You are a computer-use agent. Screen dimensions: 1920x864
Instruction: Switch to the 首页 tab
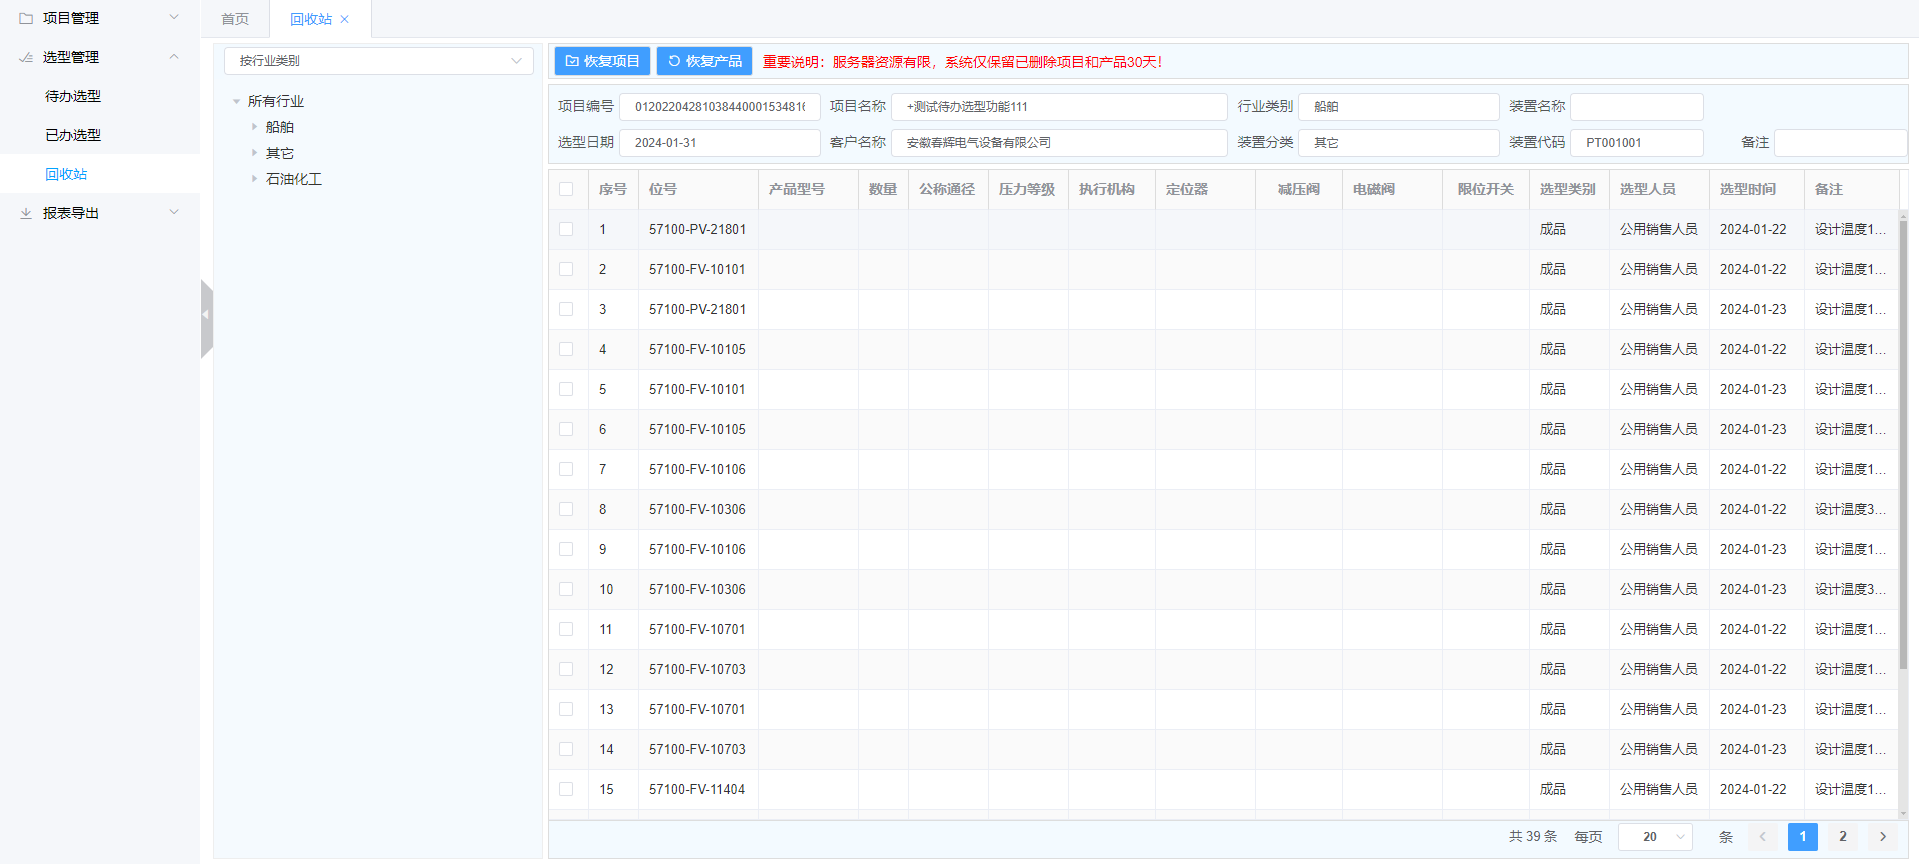click(x=235, y=19)
